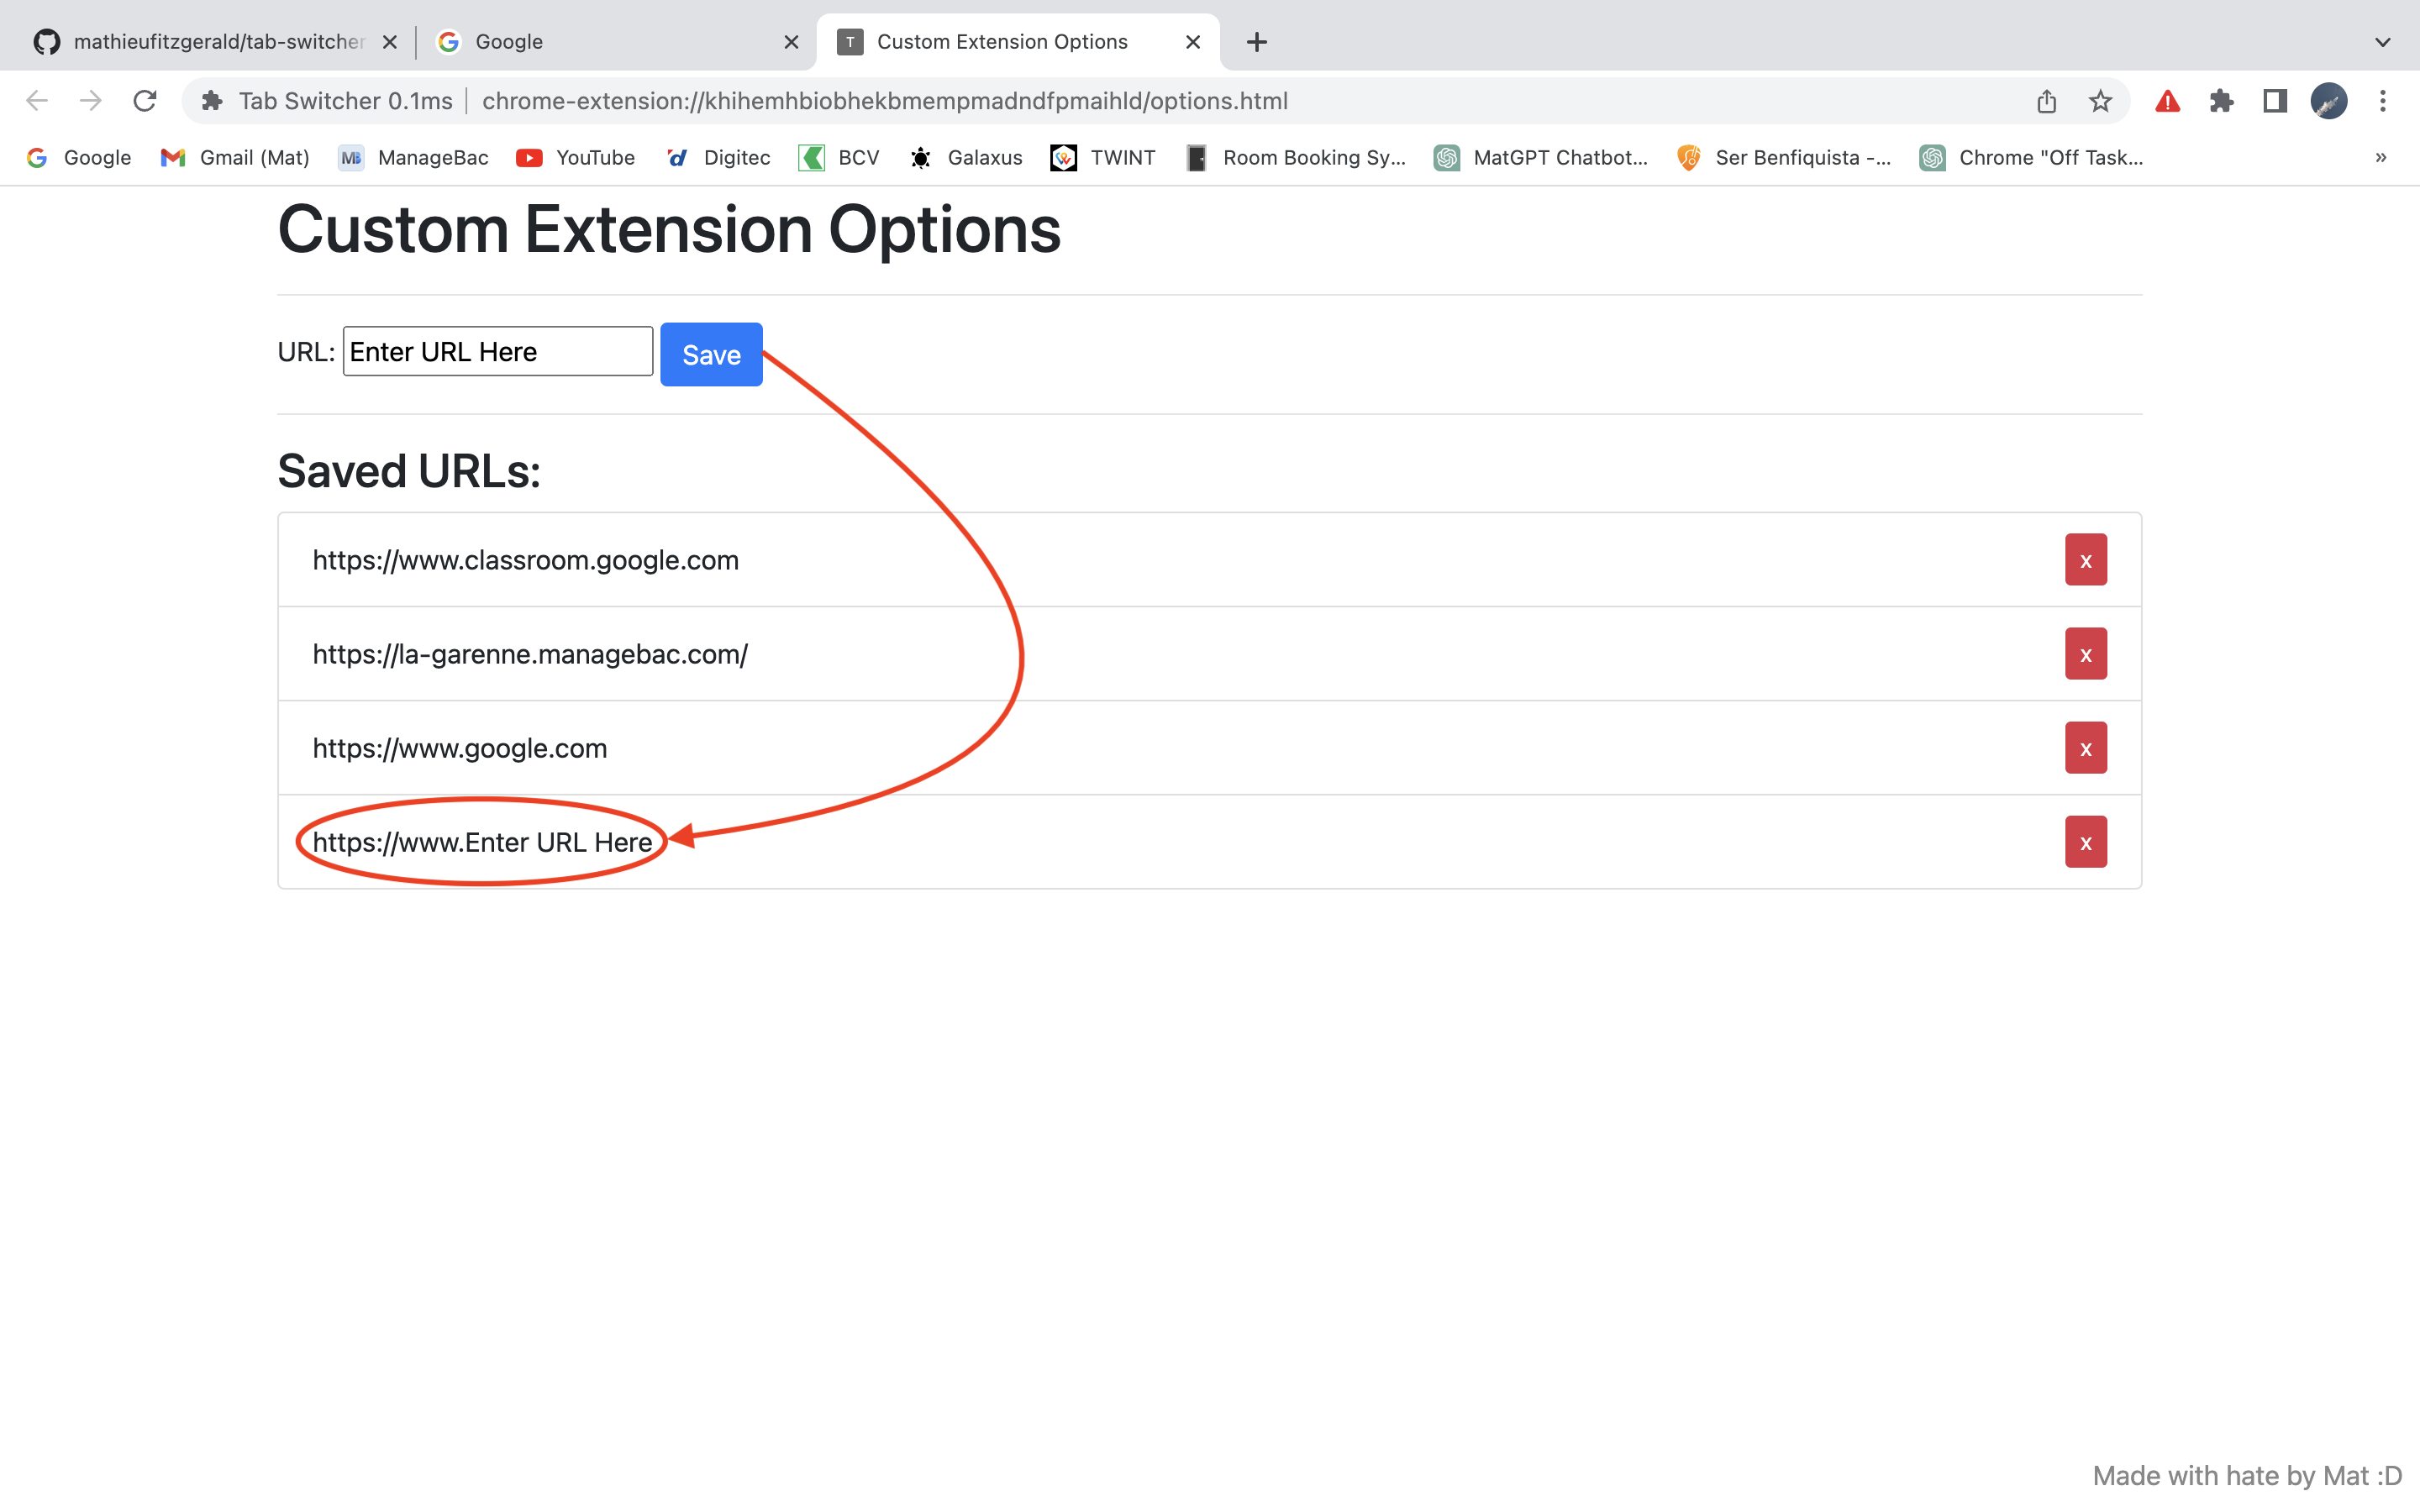Viewport: 2420px width, 1512px height.
Task: Share the current page via the share icon
Action: click(x=2046, y=100)
